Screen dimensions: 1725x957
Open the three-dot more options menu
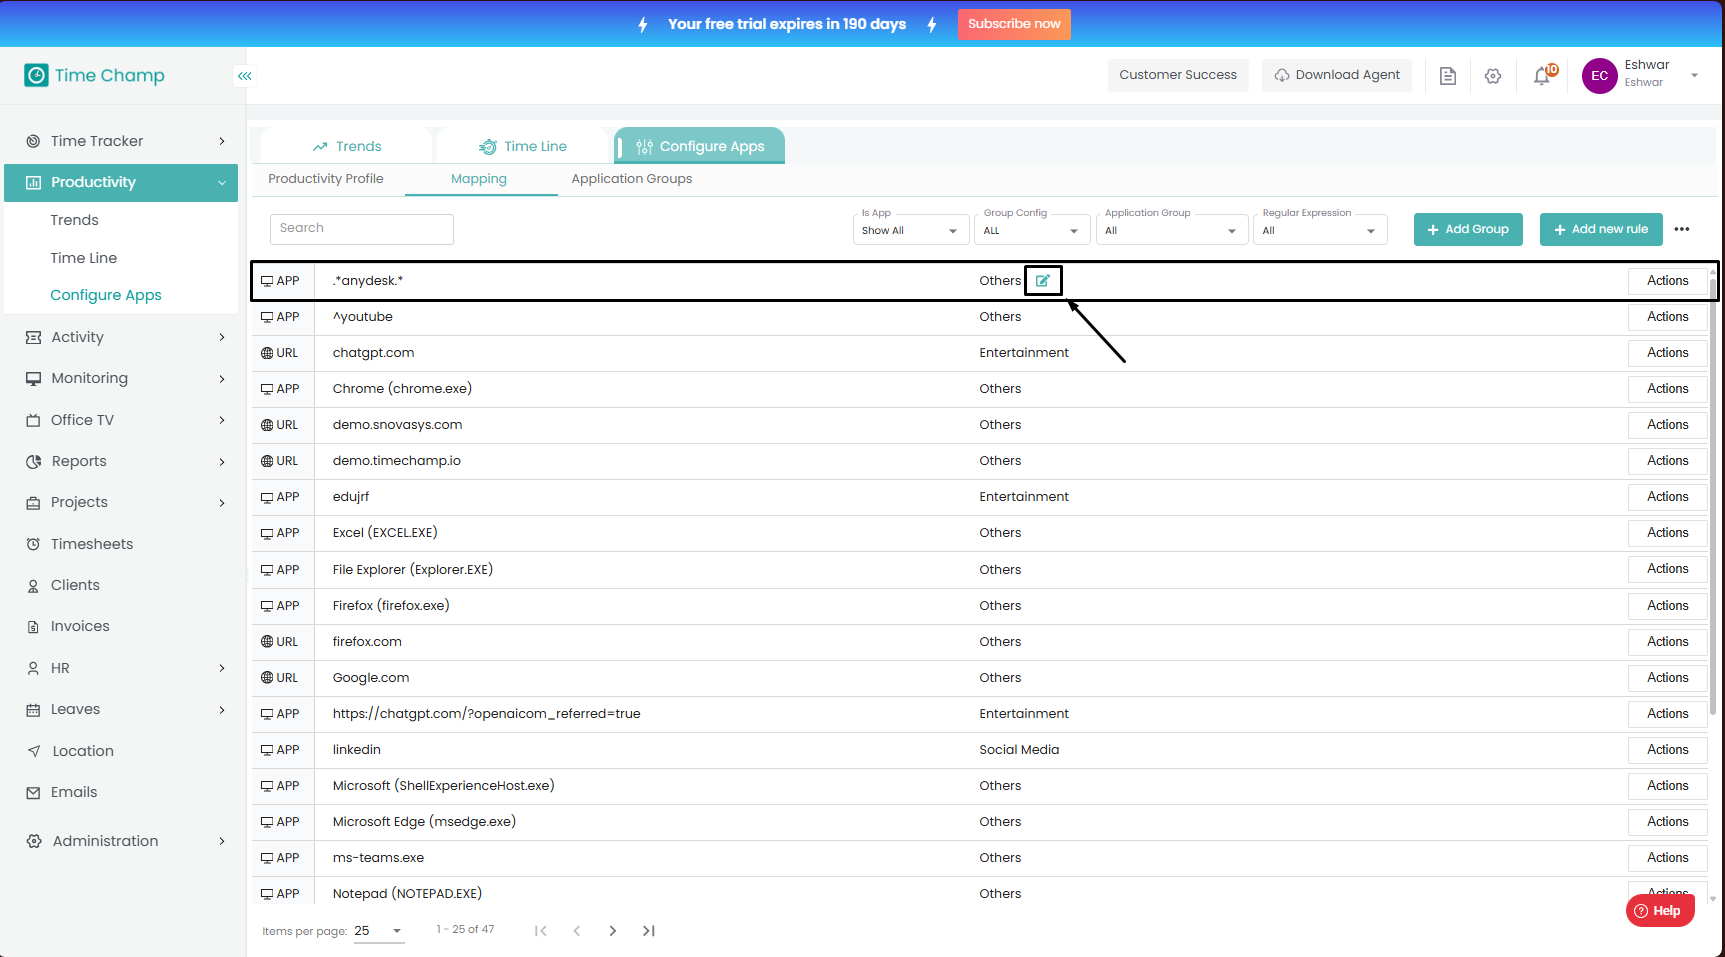pos(1682,229)
